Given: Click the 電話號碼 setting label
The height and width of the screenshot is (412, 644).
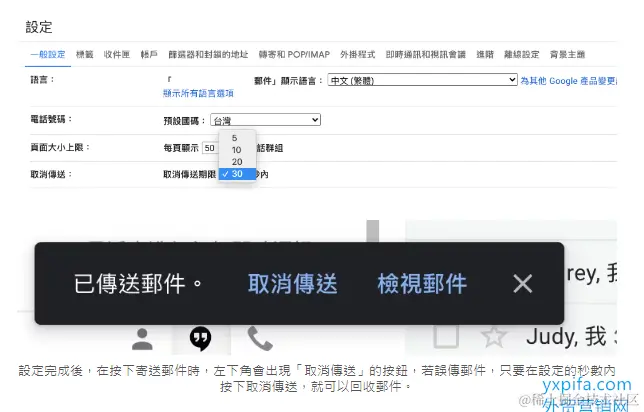Looking at the screenshot, I should 51,119.
